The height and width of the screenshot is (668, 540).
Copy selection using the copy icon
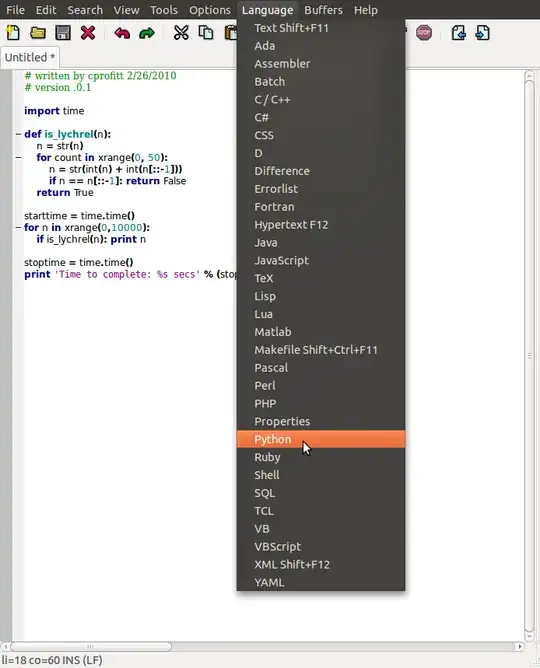point(206,33)
